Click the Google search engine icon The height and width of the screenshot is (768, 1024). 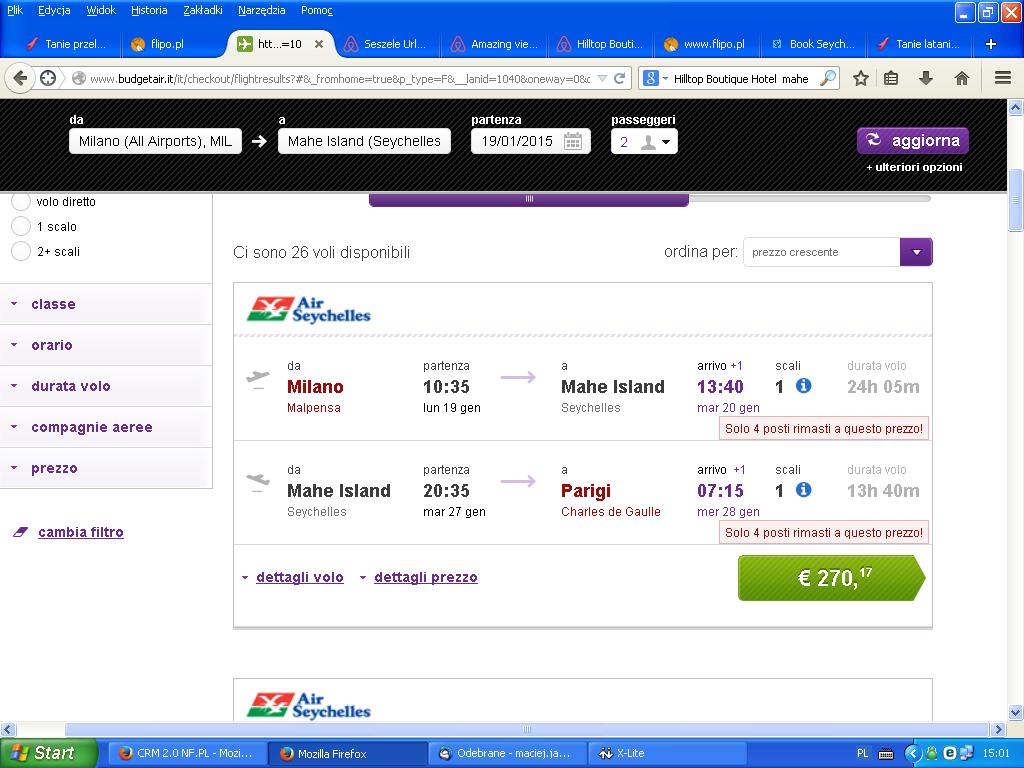coord(650,78)
